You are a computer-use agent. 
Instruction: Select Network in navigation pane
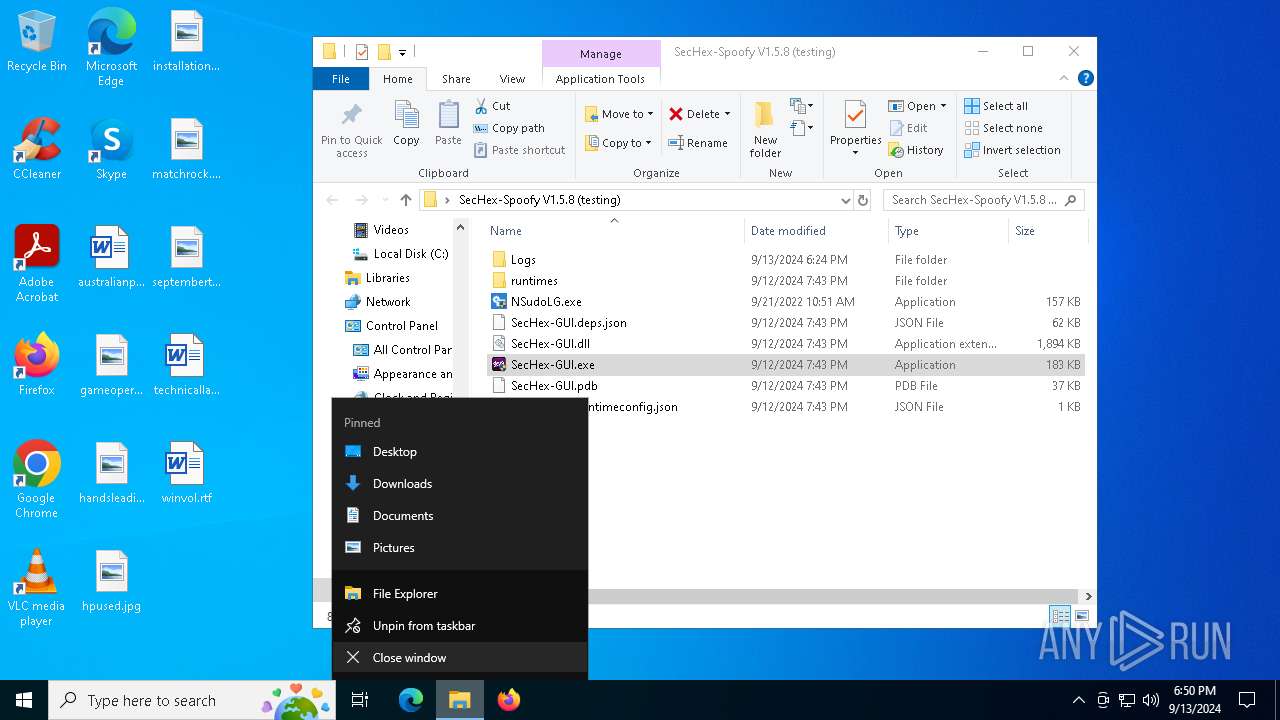coord(378,301)
